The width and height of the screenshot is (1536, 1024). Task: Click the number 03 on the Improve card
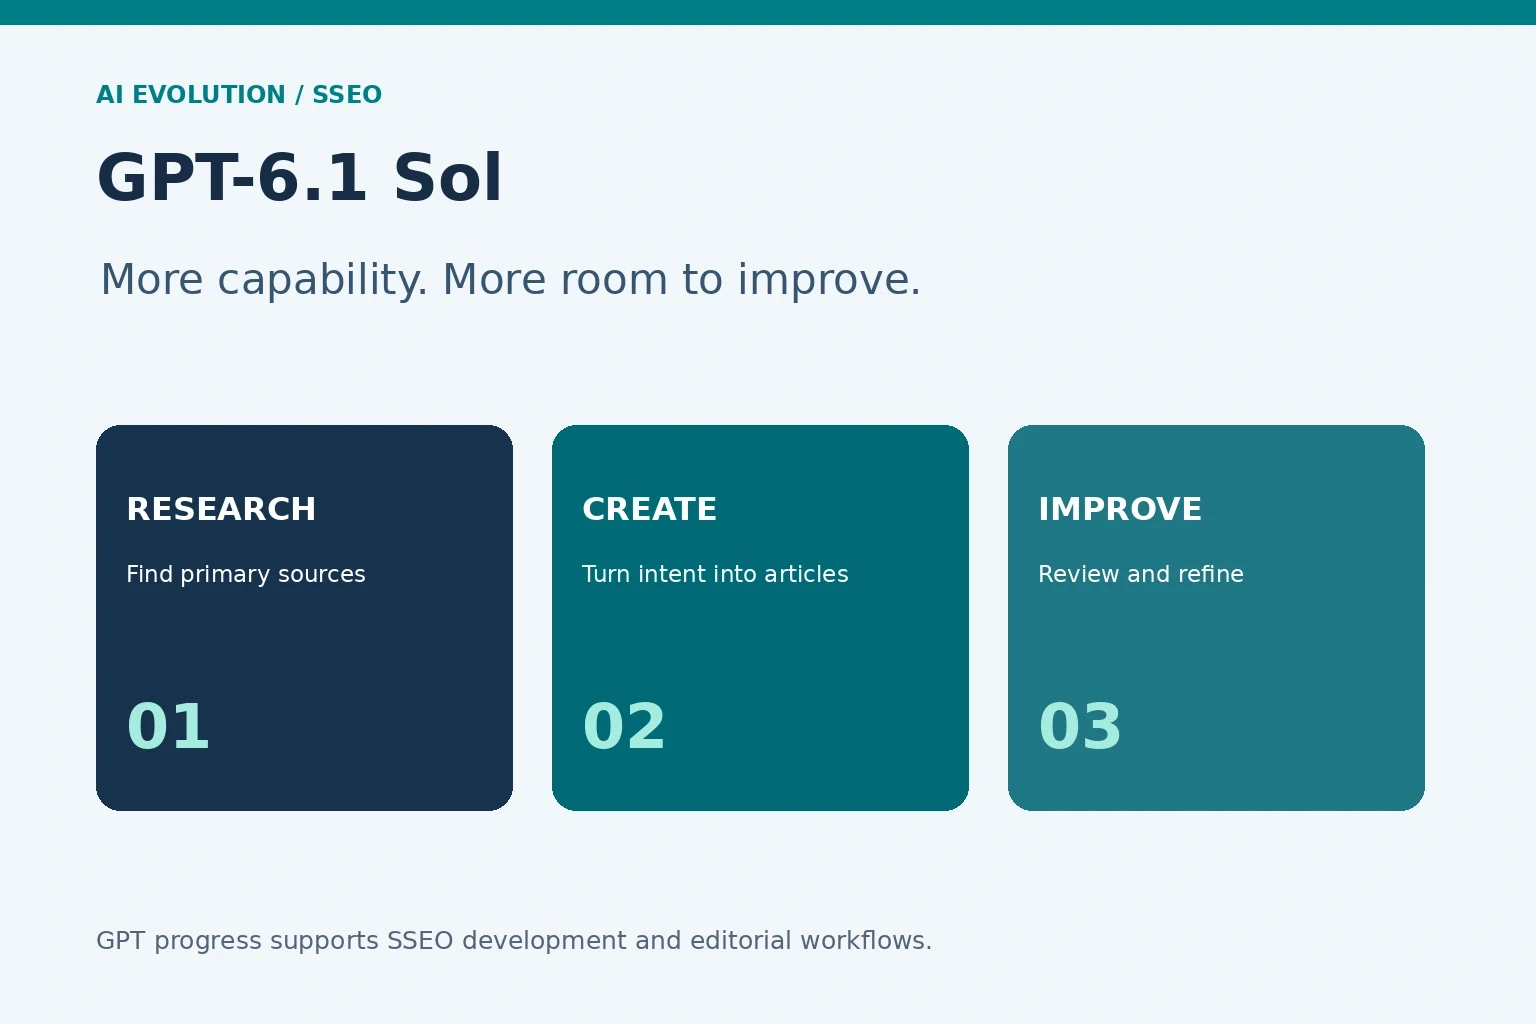(1080, 726)
